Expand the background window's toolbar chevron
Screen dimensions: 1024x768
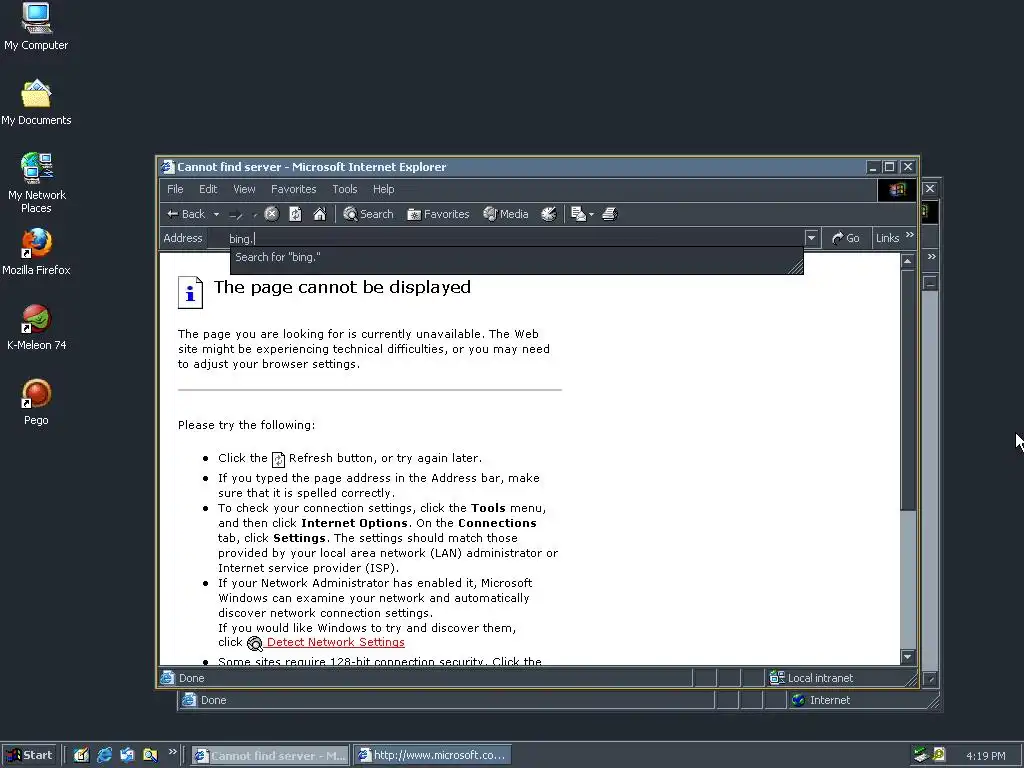[932, 257]
